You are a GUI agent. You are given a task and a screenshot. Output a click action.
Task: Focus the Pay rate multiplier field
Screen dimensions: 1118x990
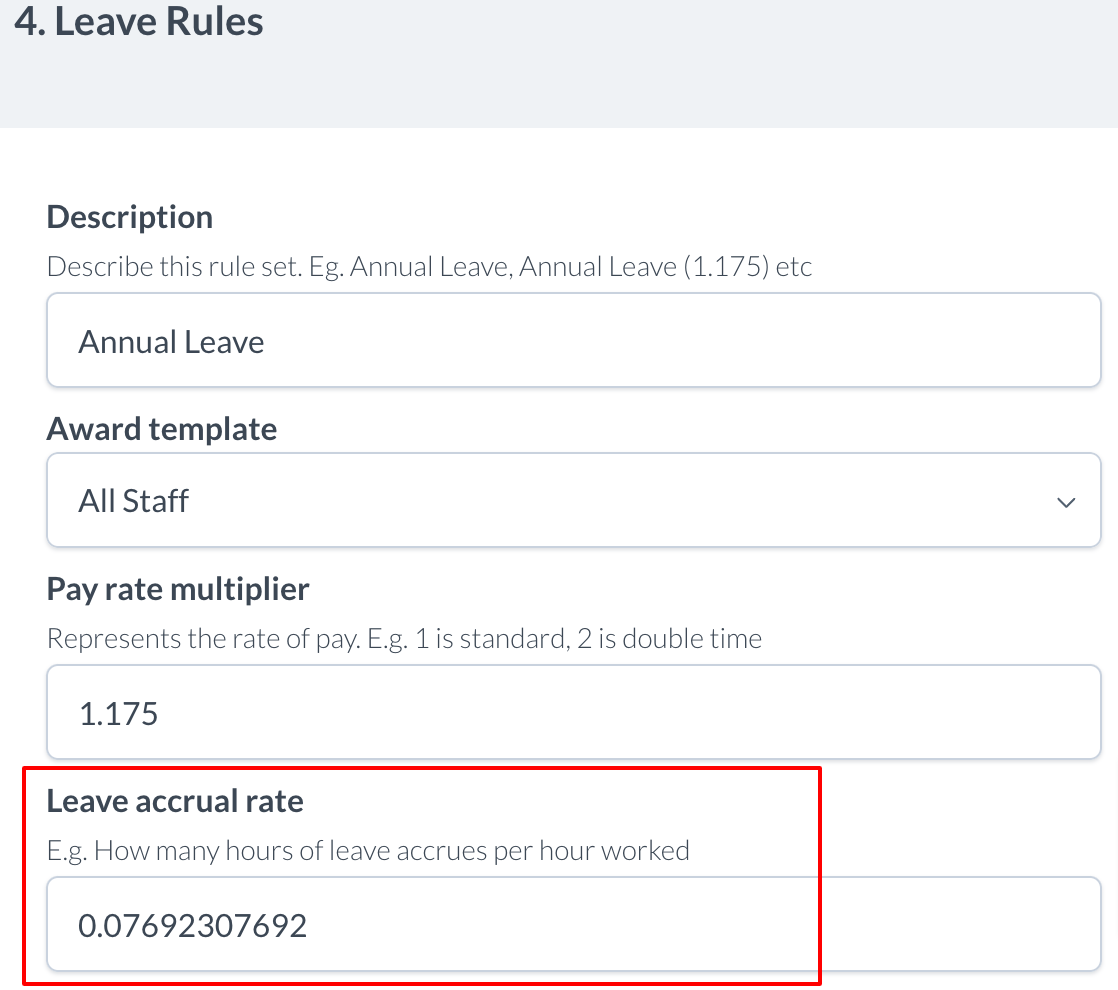[x=573, y=713]
